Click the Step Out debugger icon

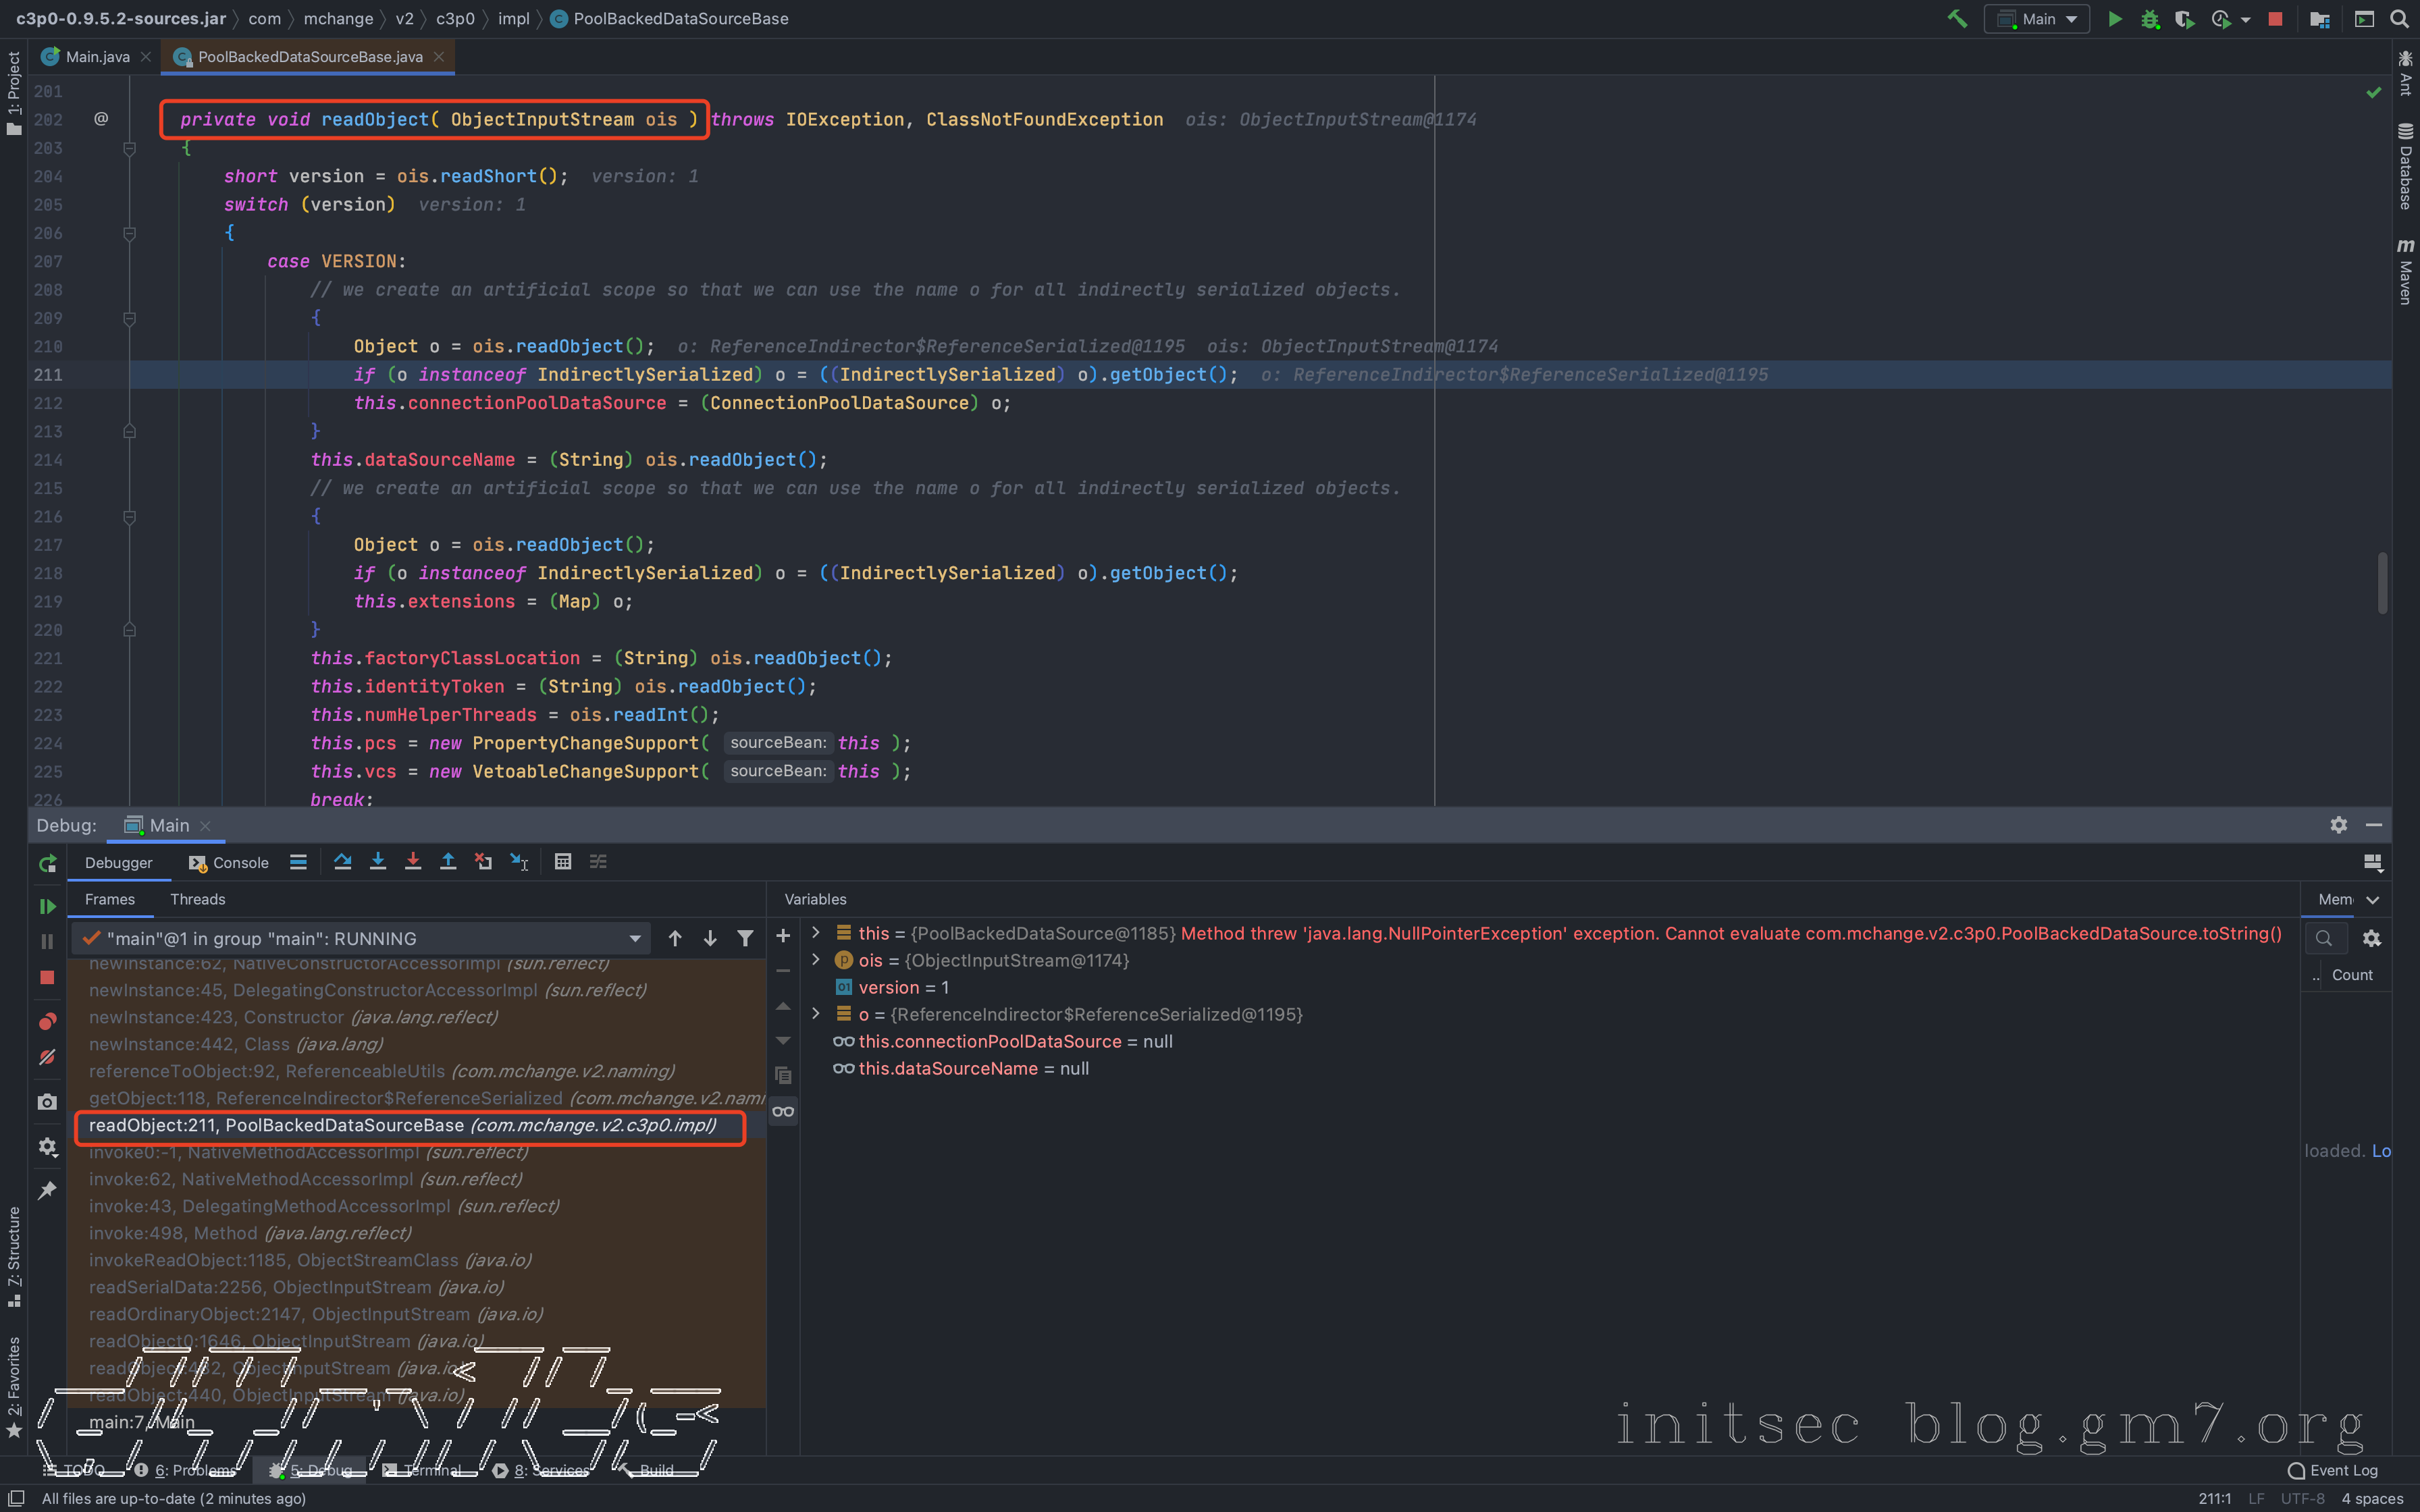448,861
